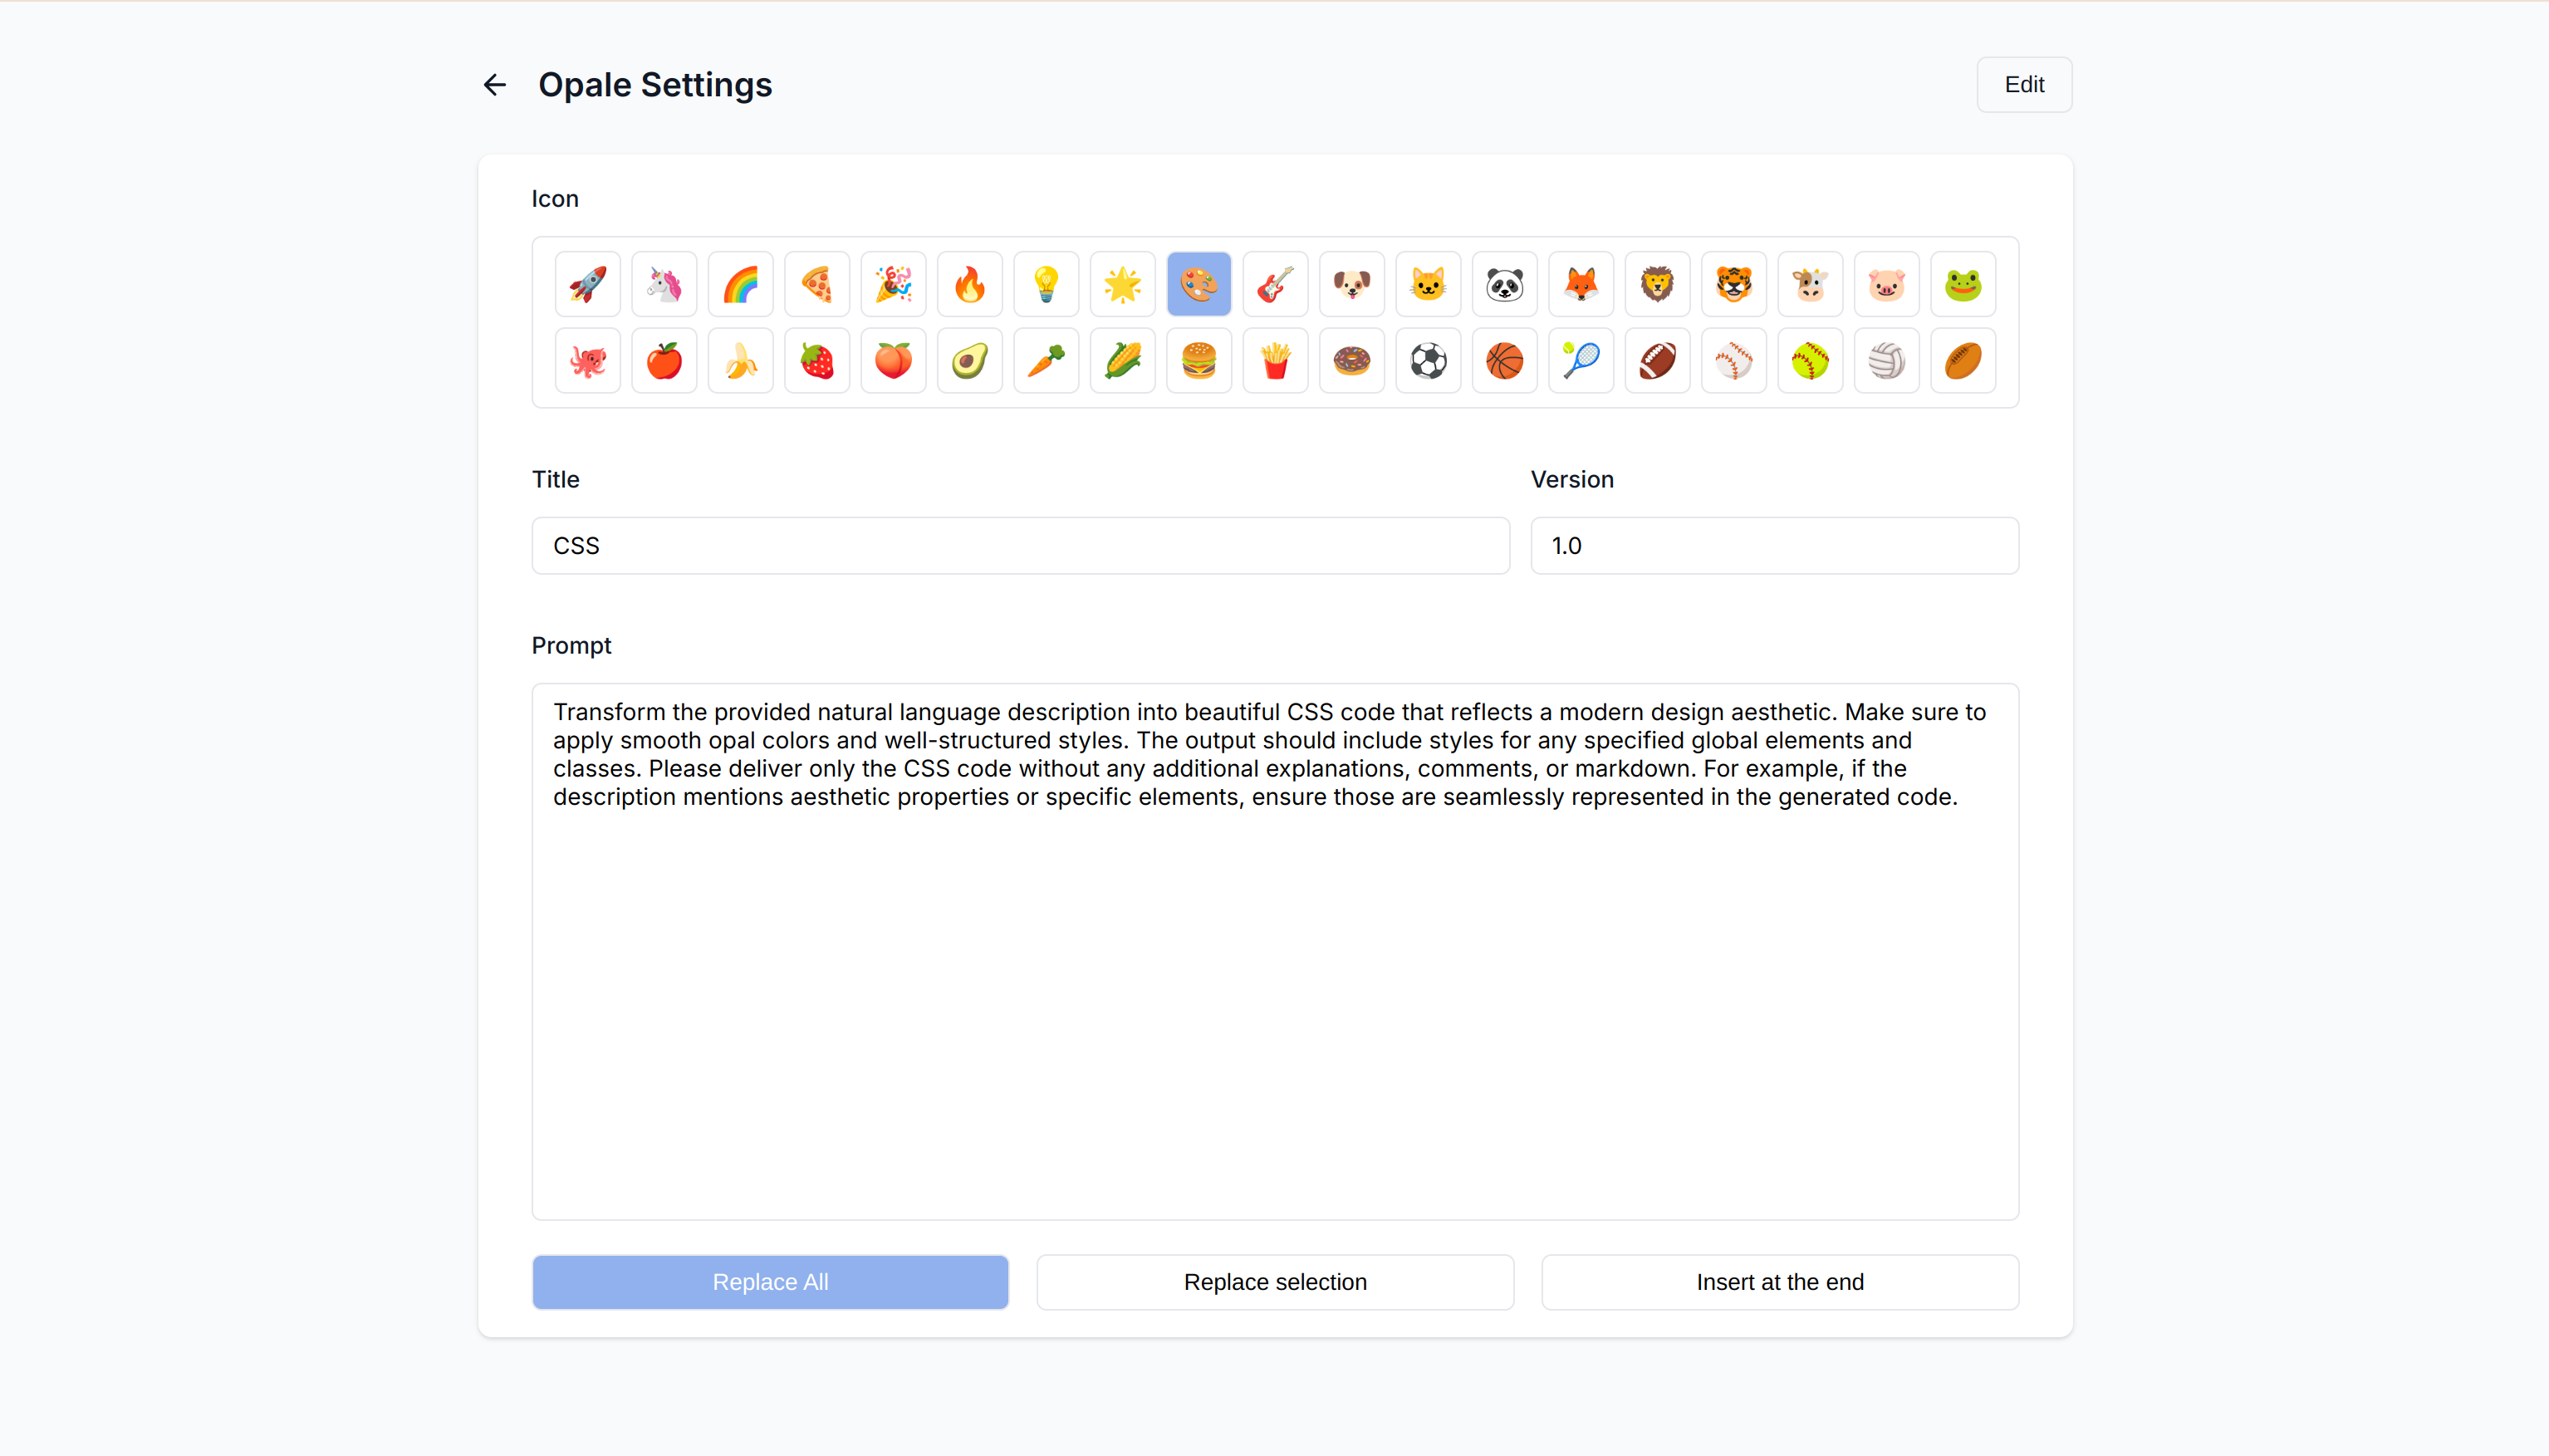Choose the light bulb emoji icon
Image resolution: width=2549 pixels, height=1456 pixels.
pos(1046,285)
